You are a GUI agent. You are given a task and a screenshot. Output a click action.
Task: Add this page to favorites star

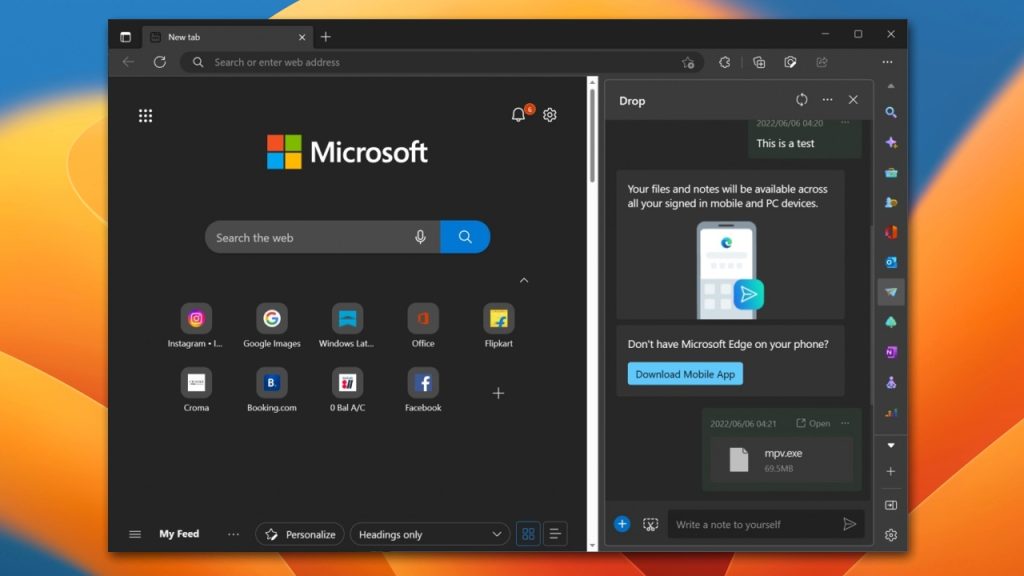688,63
